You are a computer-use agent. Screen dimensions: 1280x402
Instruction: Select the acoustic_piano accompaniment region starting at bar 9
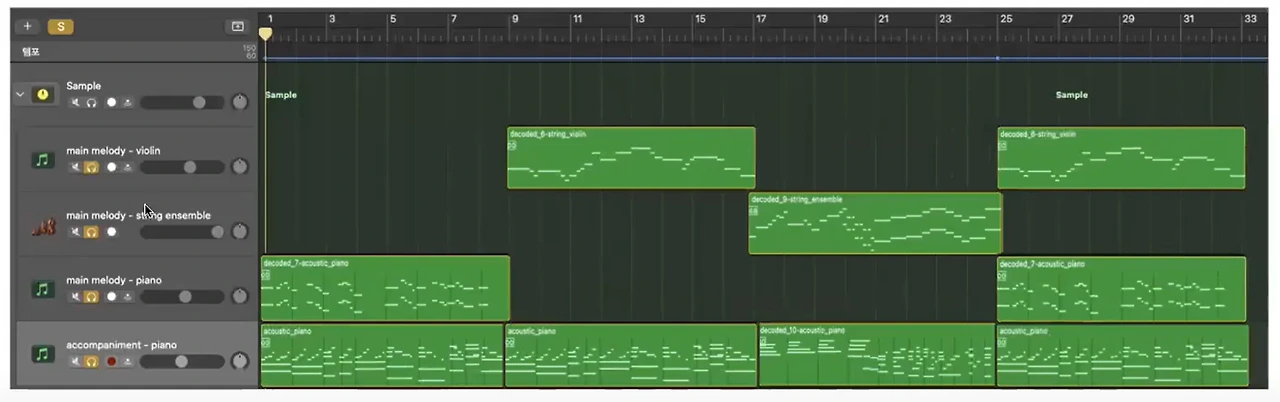[x=631, y=355]
